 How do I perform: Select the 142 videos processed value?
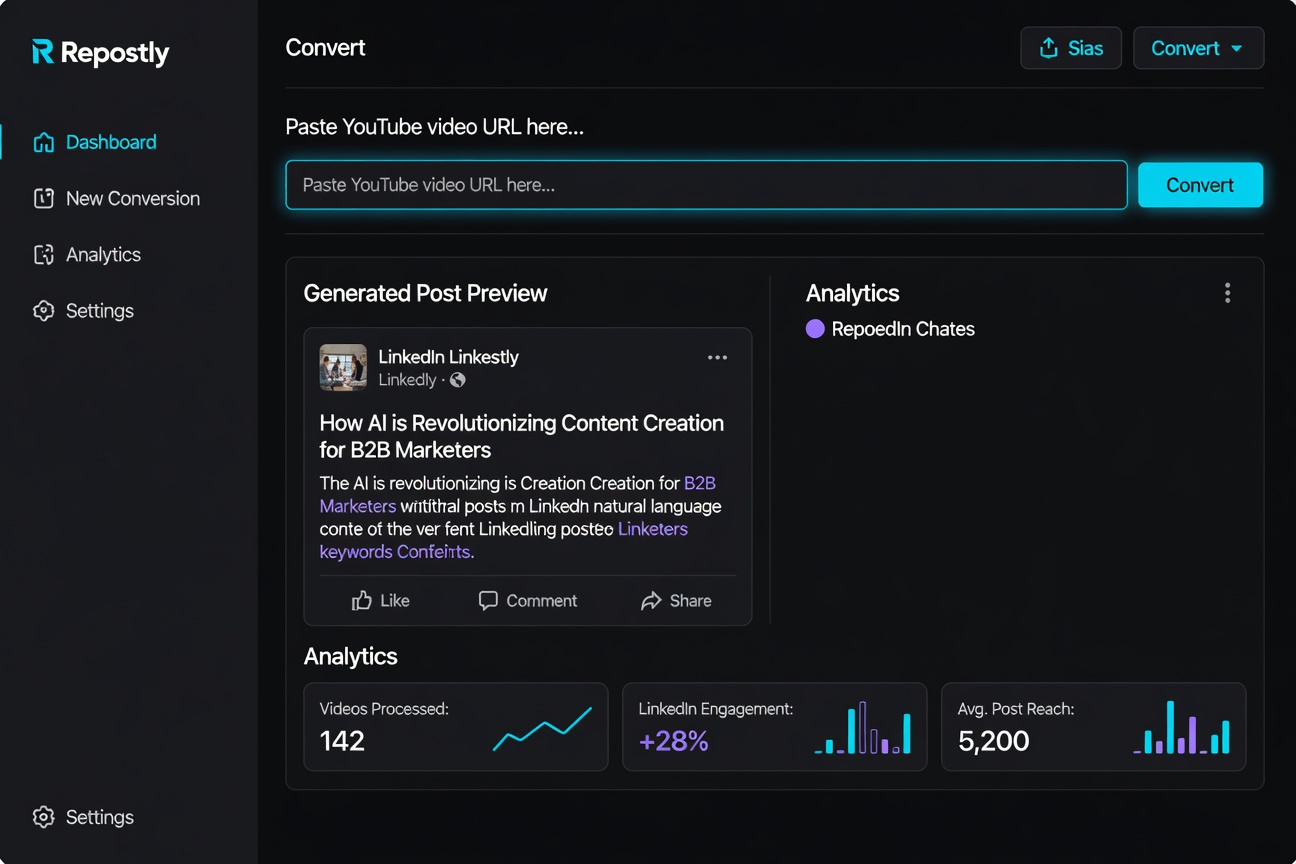tap(342, 741)
